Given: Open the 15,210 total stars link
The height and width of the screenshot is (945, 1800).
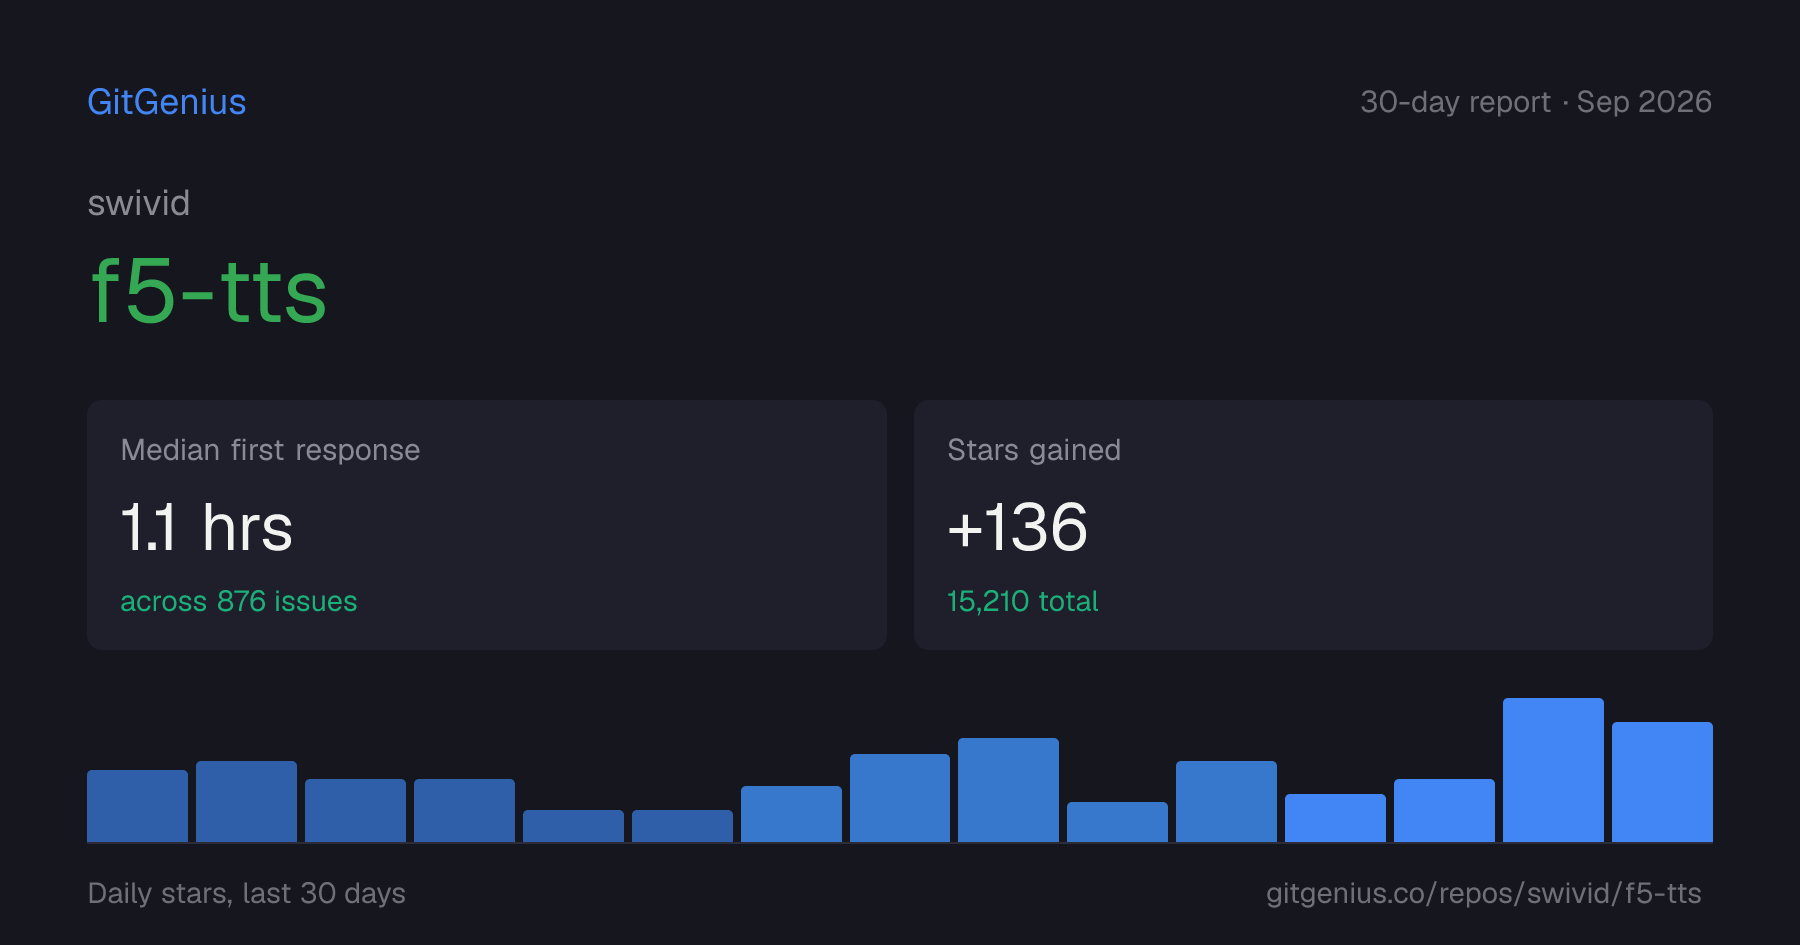Looking at the screenshot, I should [x=1022, y=601].
